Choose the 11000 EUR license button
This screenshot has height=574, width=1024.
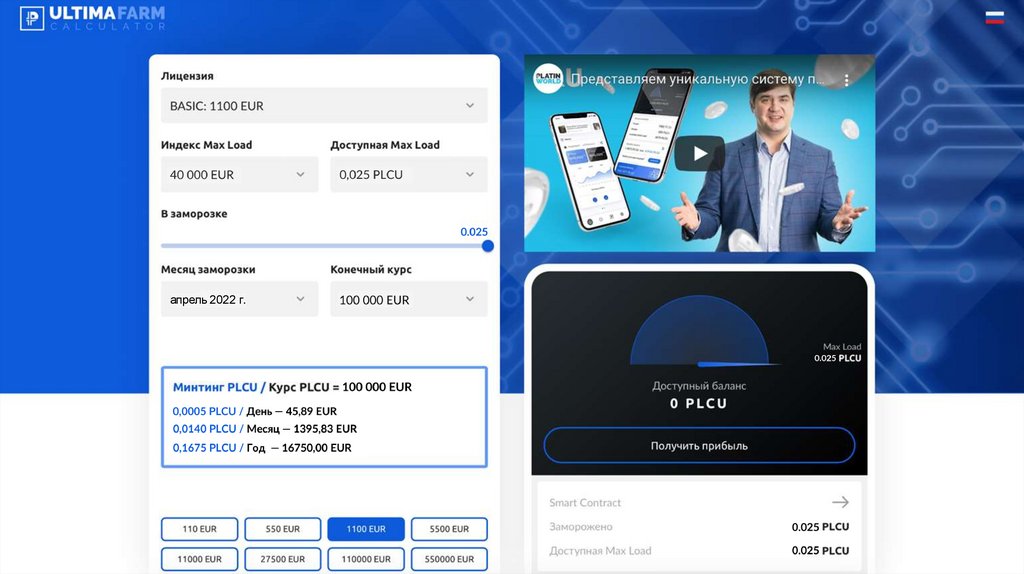click(x=199, y=559)
